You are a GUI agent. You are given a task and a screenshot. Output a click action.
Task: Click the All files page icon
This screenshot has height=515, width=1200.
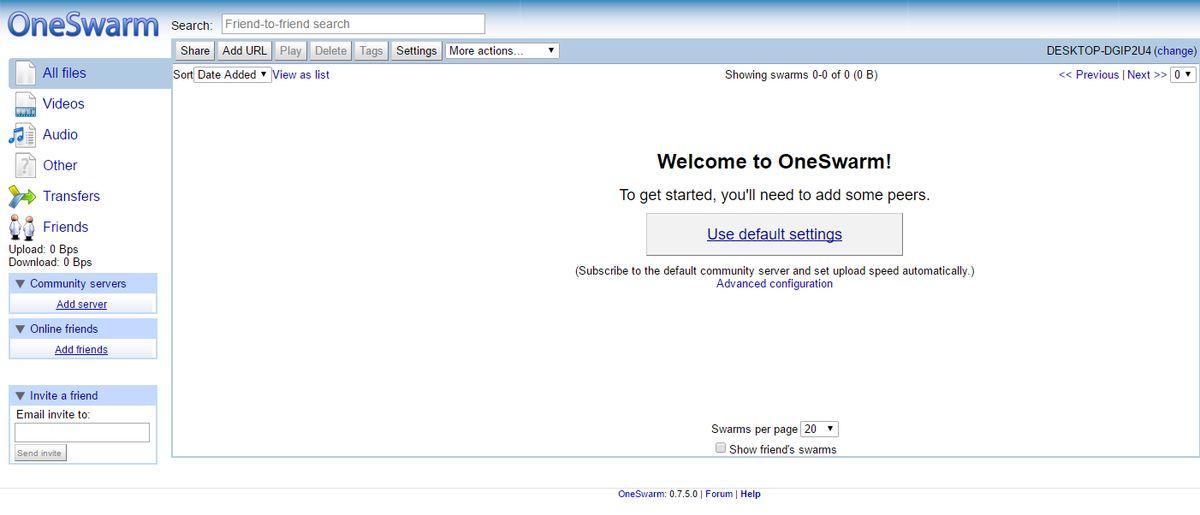point(24,73)
